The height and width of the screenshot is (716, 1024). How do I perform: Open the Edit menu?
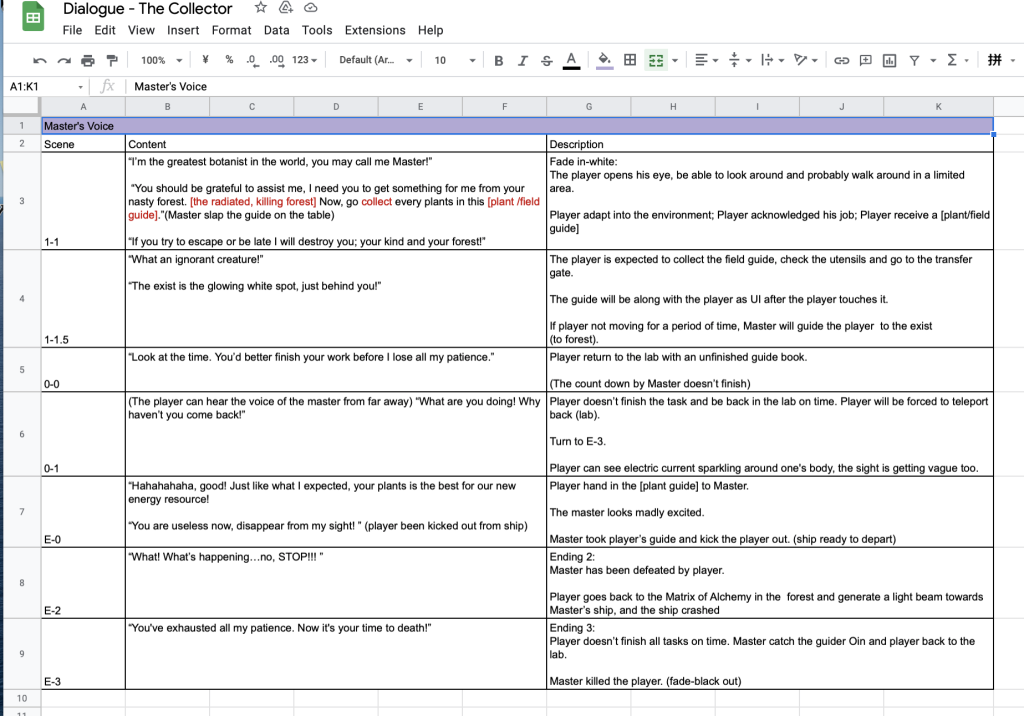[x=104, y=30]
